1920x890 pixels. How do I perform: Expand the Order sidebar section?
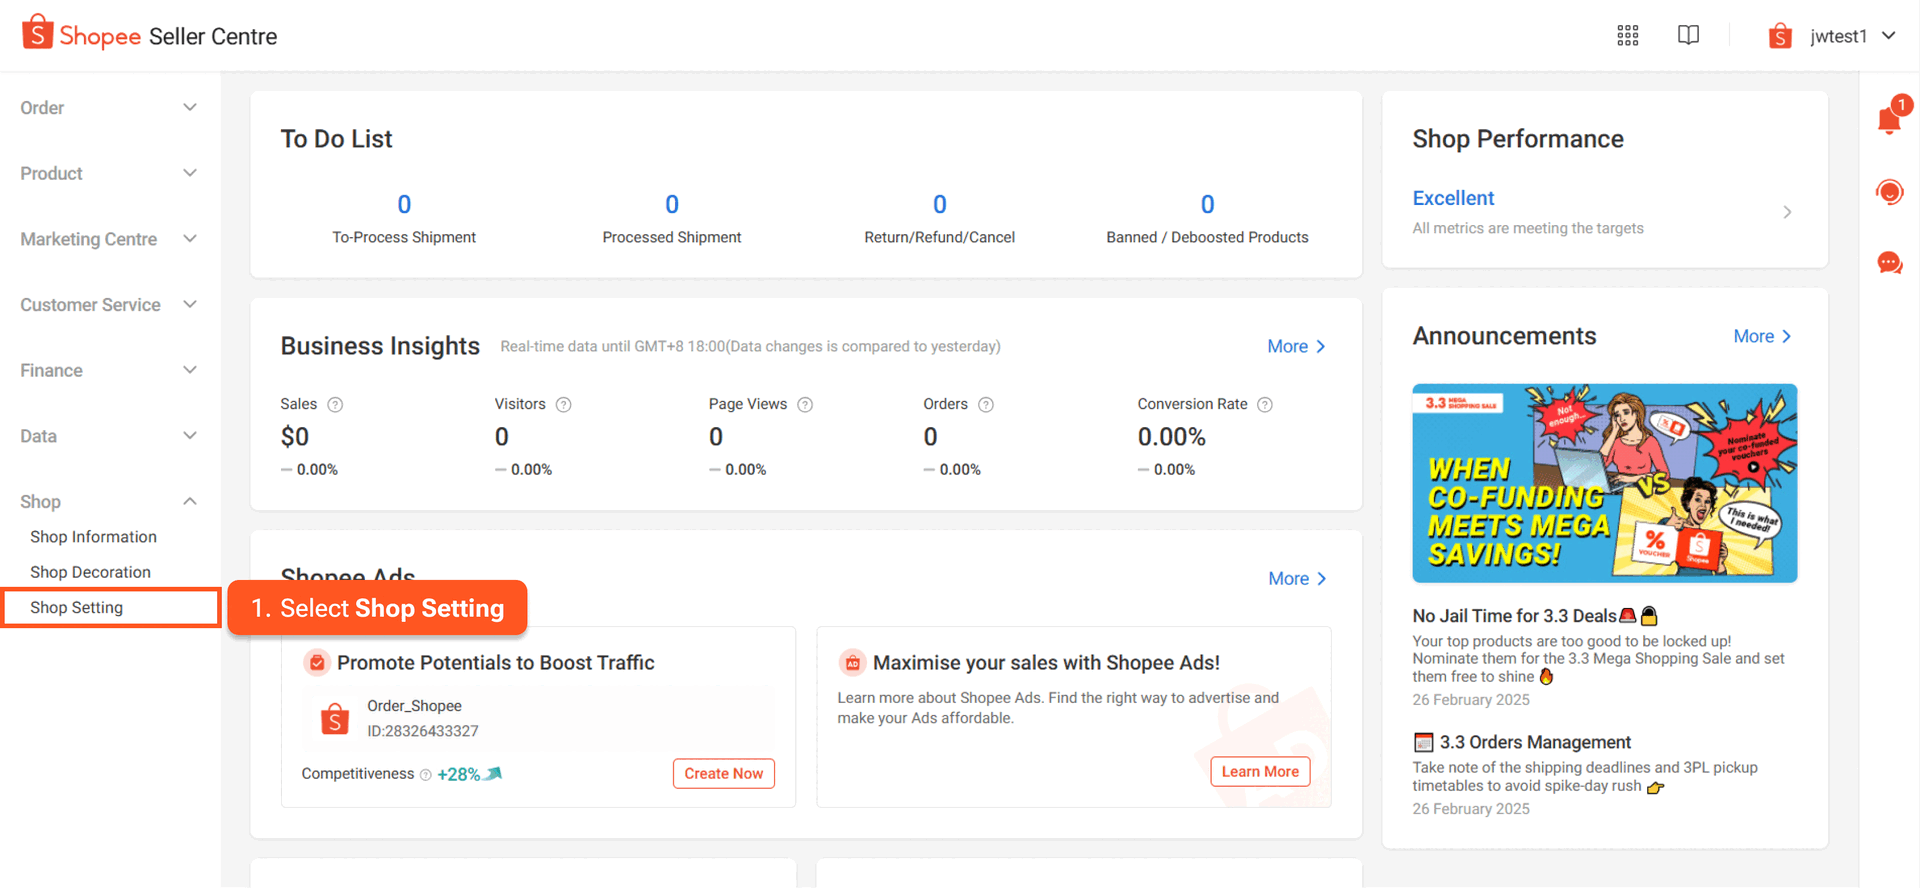109,108
